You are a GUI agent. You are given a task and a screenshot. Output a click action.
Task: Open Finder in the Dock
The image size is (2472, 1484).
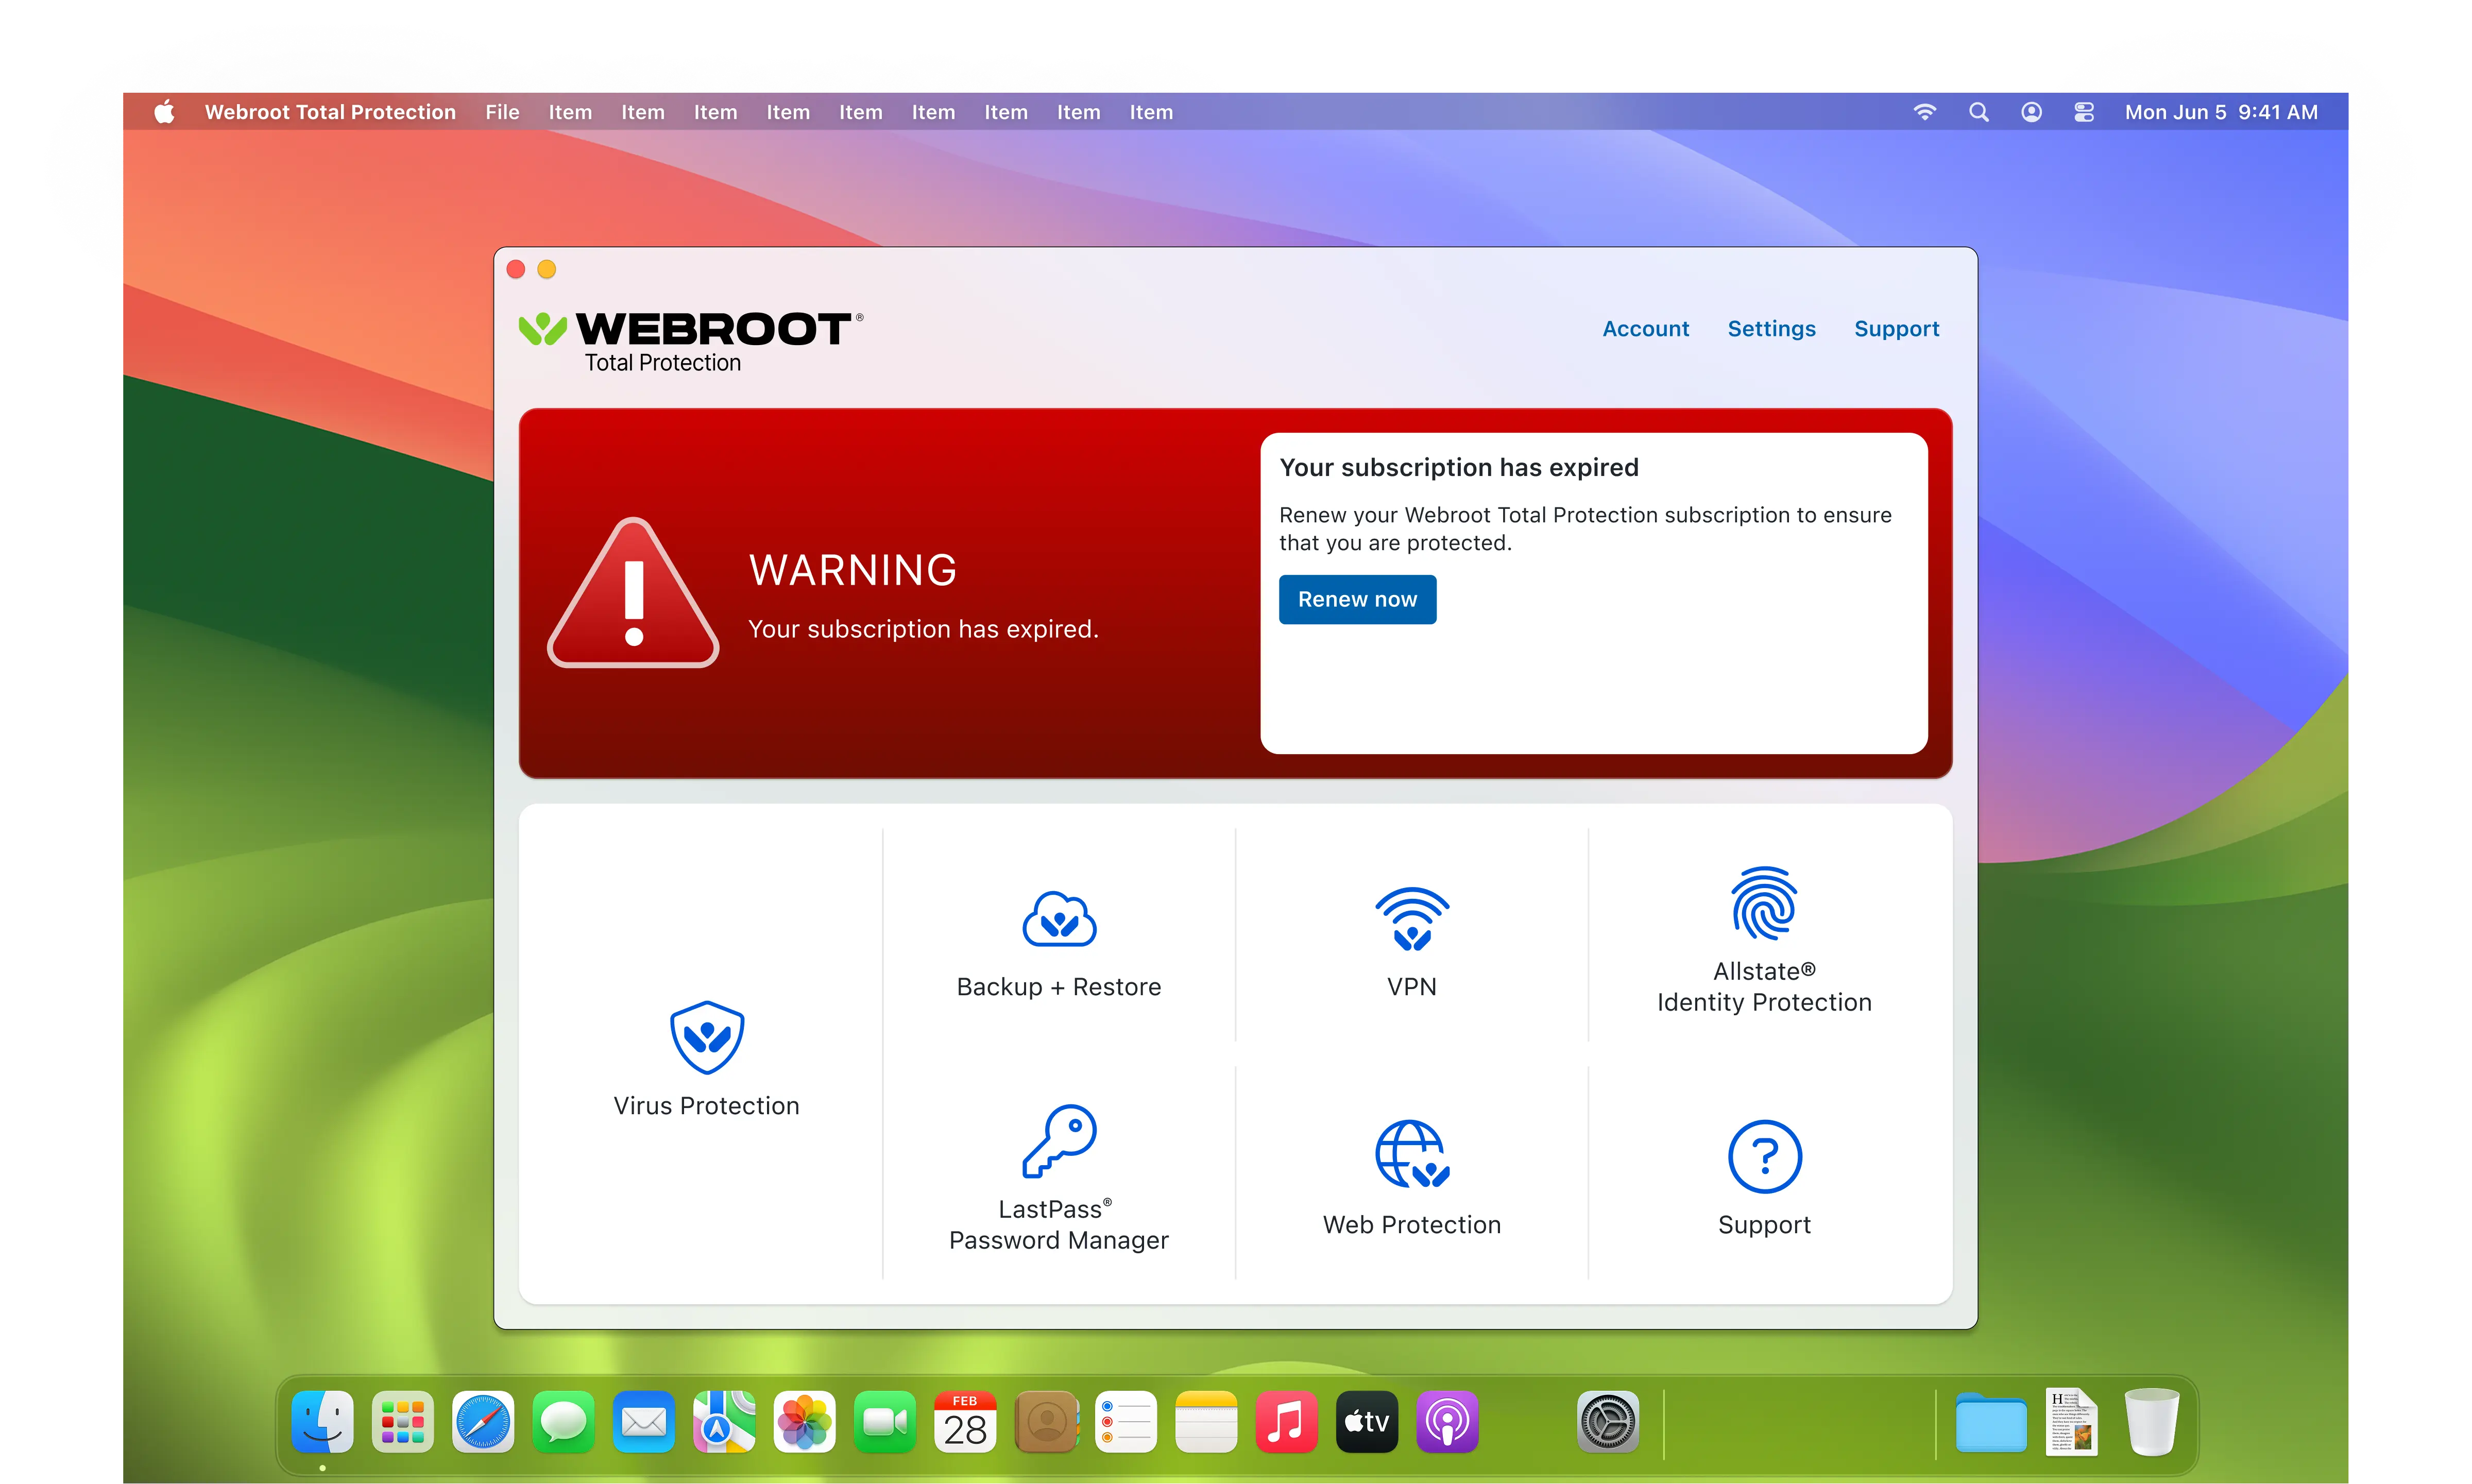tap(322, 1421)
